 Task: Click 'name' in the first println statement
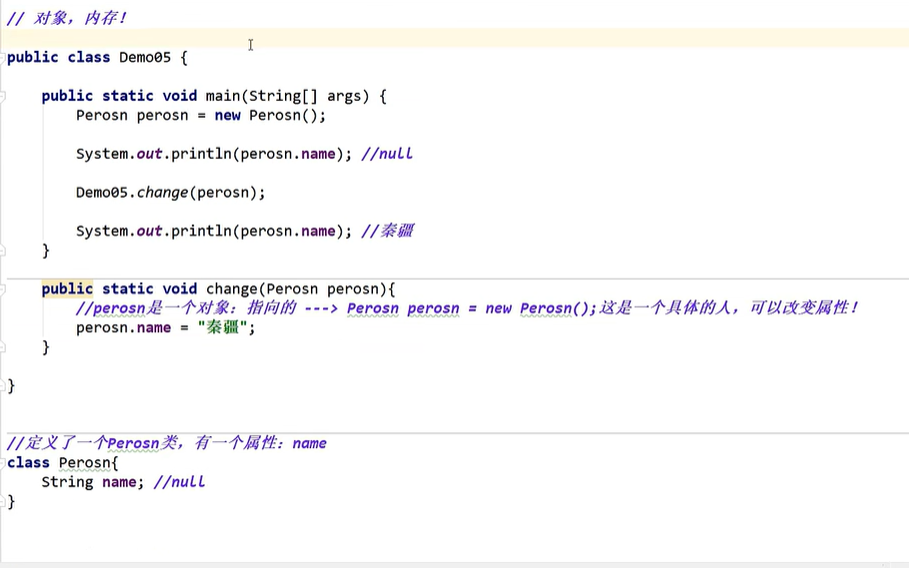coord(318,154)
